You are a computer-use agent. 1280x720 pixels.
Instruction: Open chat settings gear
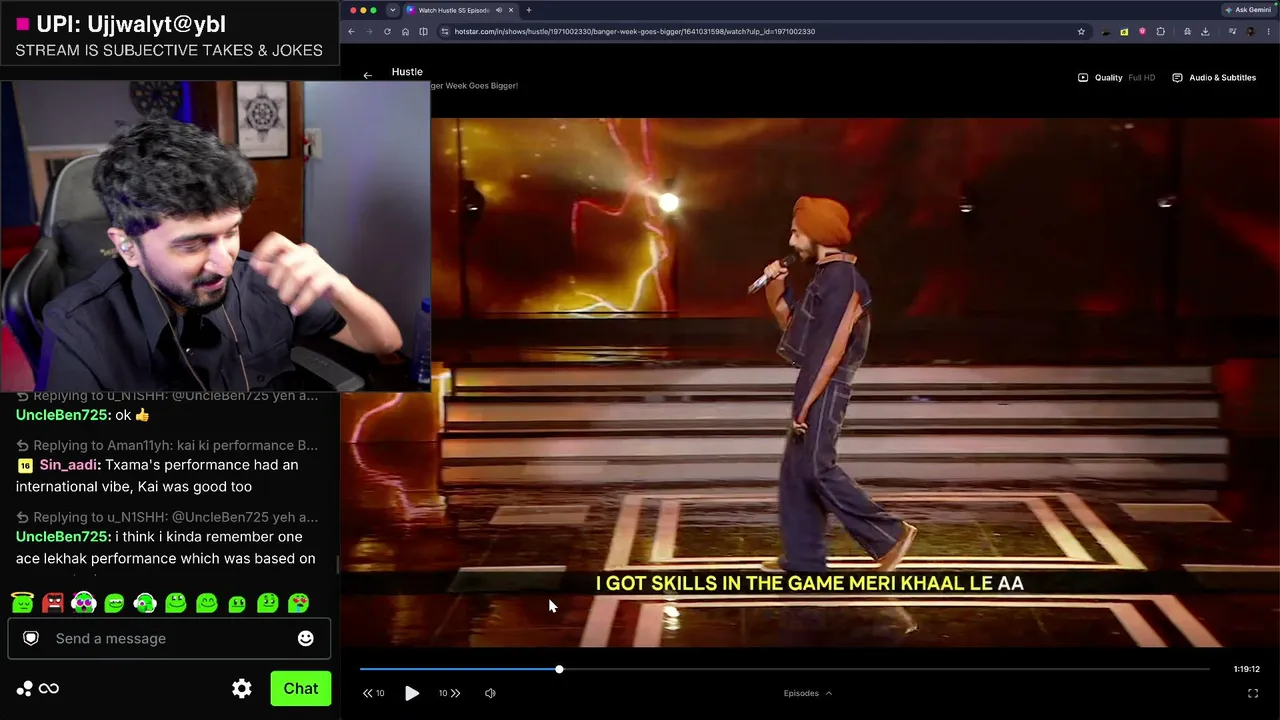242,689
